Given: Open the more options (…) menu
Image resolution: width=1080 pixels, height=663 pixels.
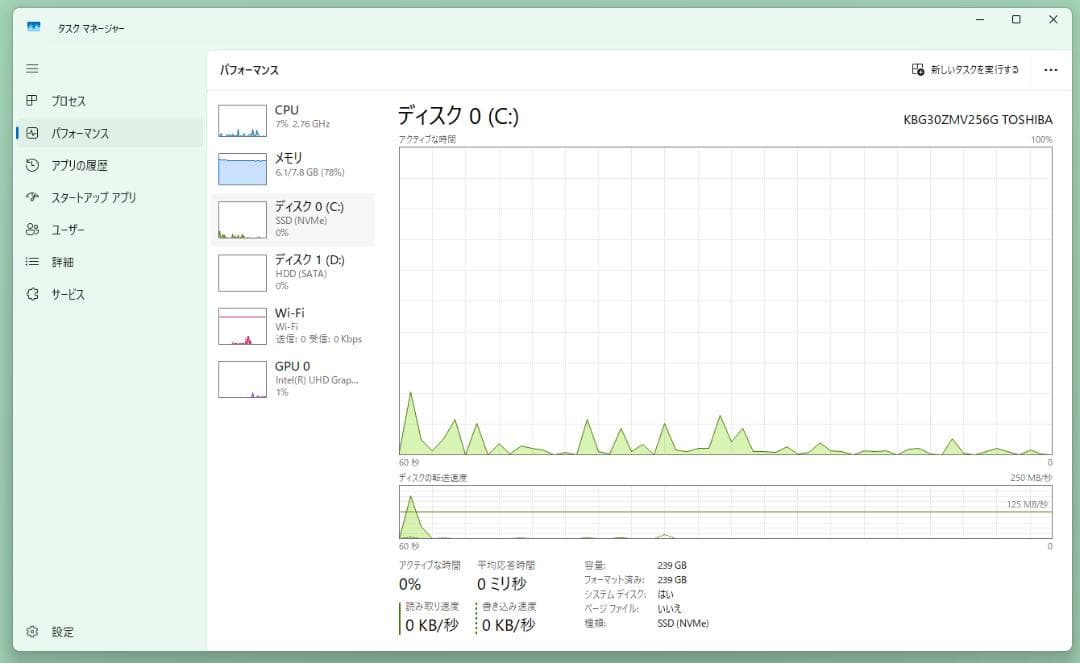Looking at the screenshot, I should coord(1050,69).
